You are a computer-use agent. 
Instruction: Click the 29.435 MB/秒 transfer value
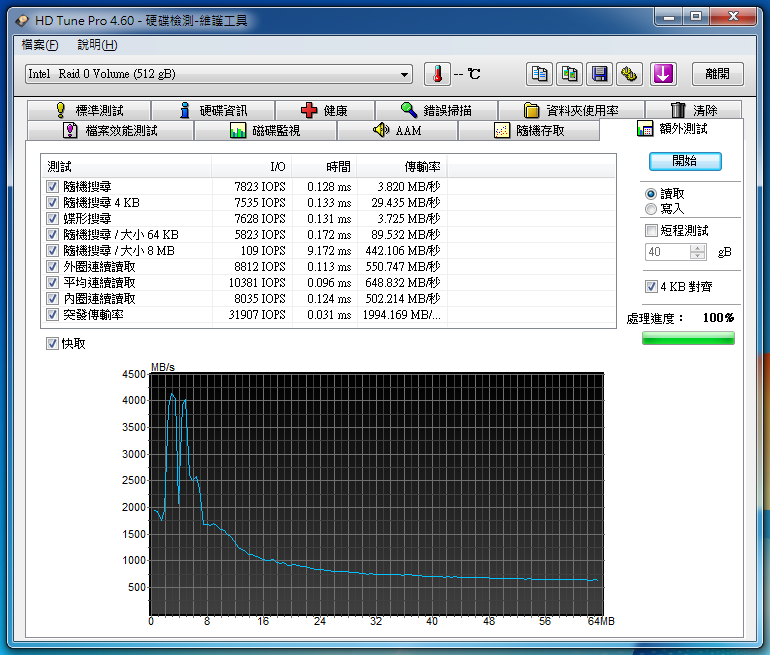click(406, 203)
